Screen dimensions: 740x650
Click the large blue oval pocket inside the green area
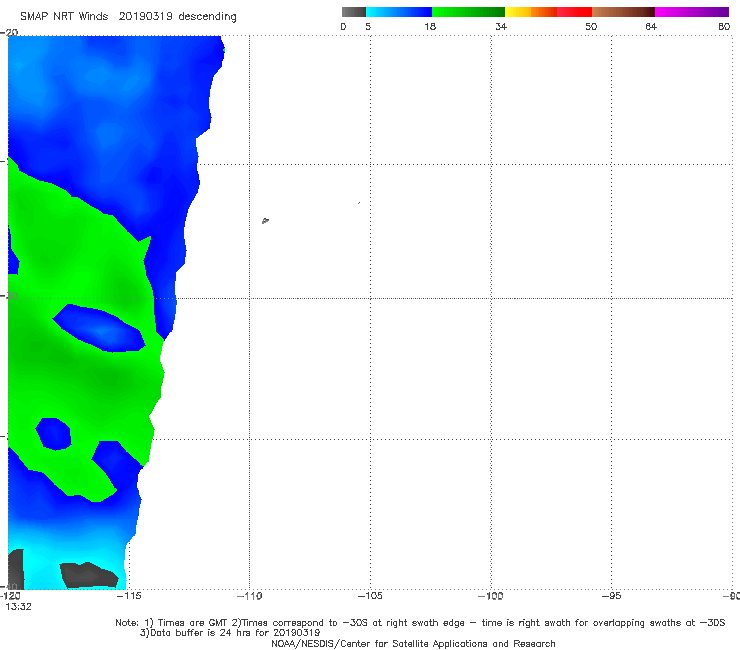point(99,328)
